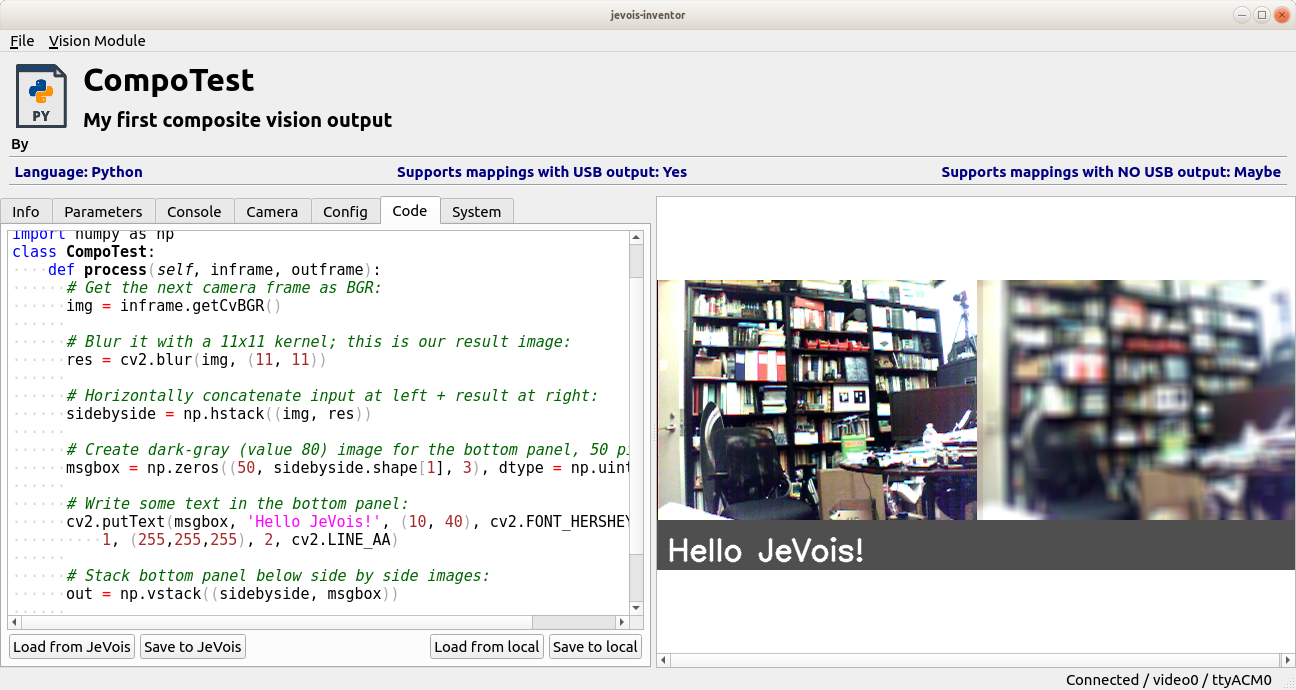Open the File menu

click(x=22, y=41)
